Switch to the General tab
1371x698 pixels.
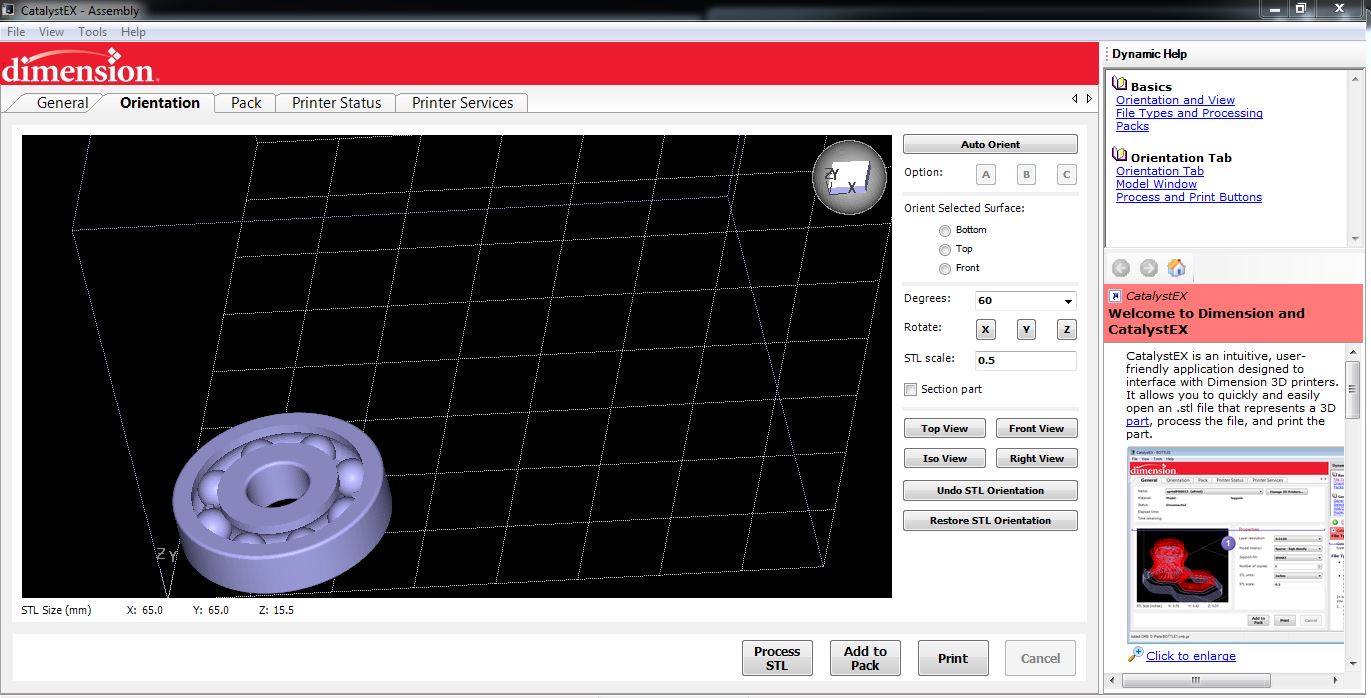point(62,103)
